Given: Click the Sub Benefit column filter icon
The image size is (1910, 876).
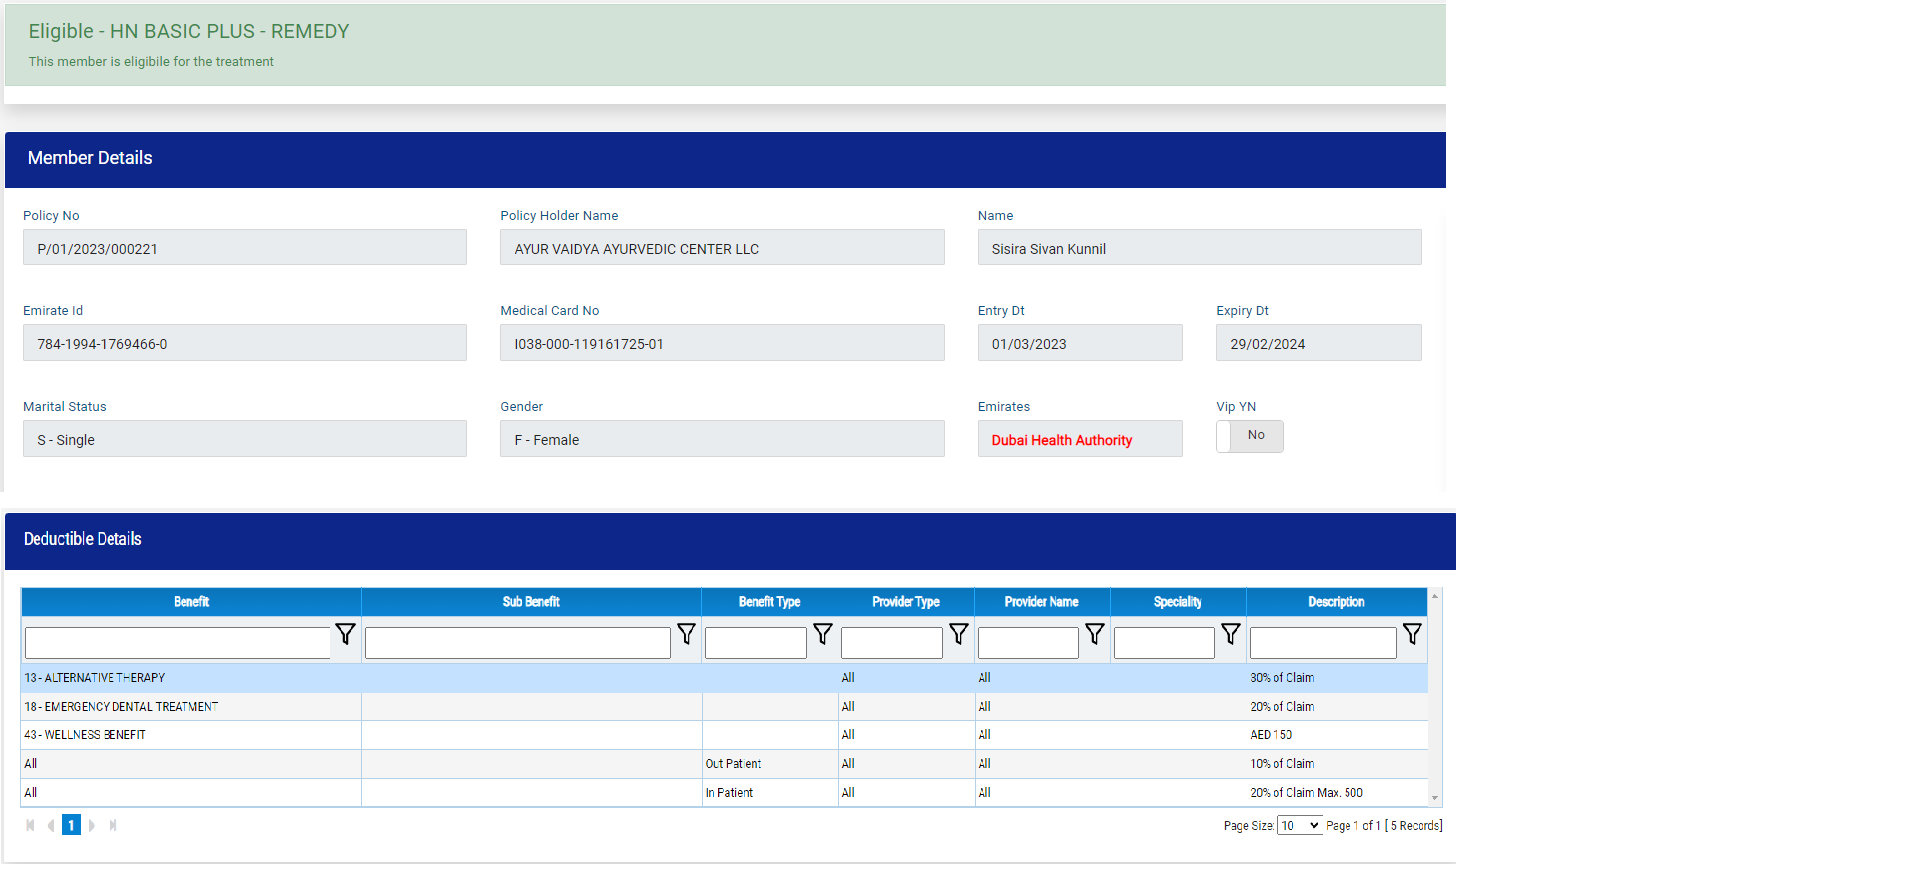Looking at the screenshot, I should pos(686,634).
